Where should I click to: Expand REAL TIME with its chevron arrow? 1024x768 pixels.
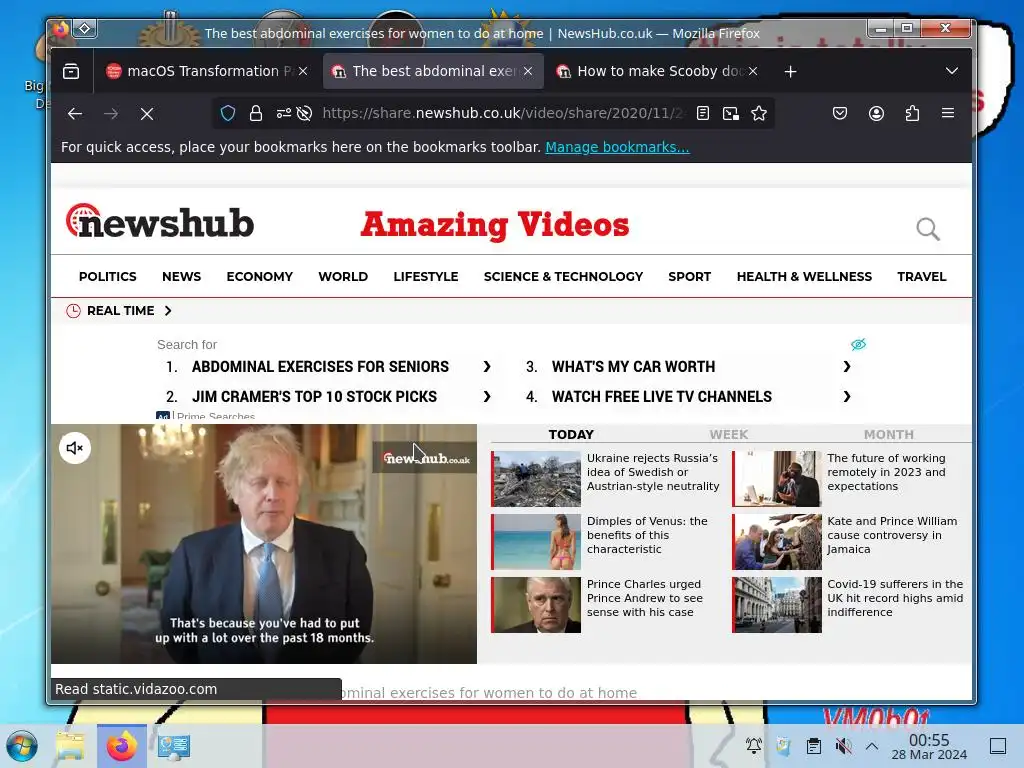[168, 311]
